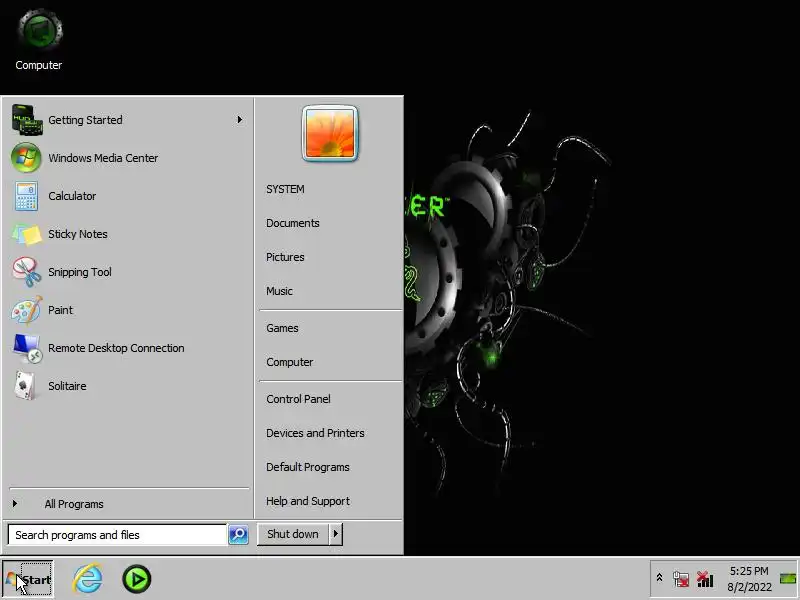This screenshot has height=600, width=800.
Task: Launch Snipping Tool by its label
Action: coord(80,272)
